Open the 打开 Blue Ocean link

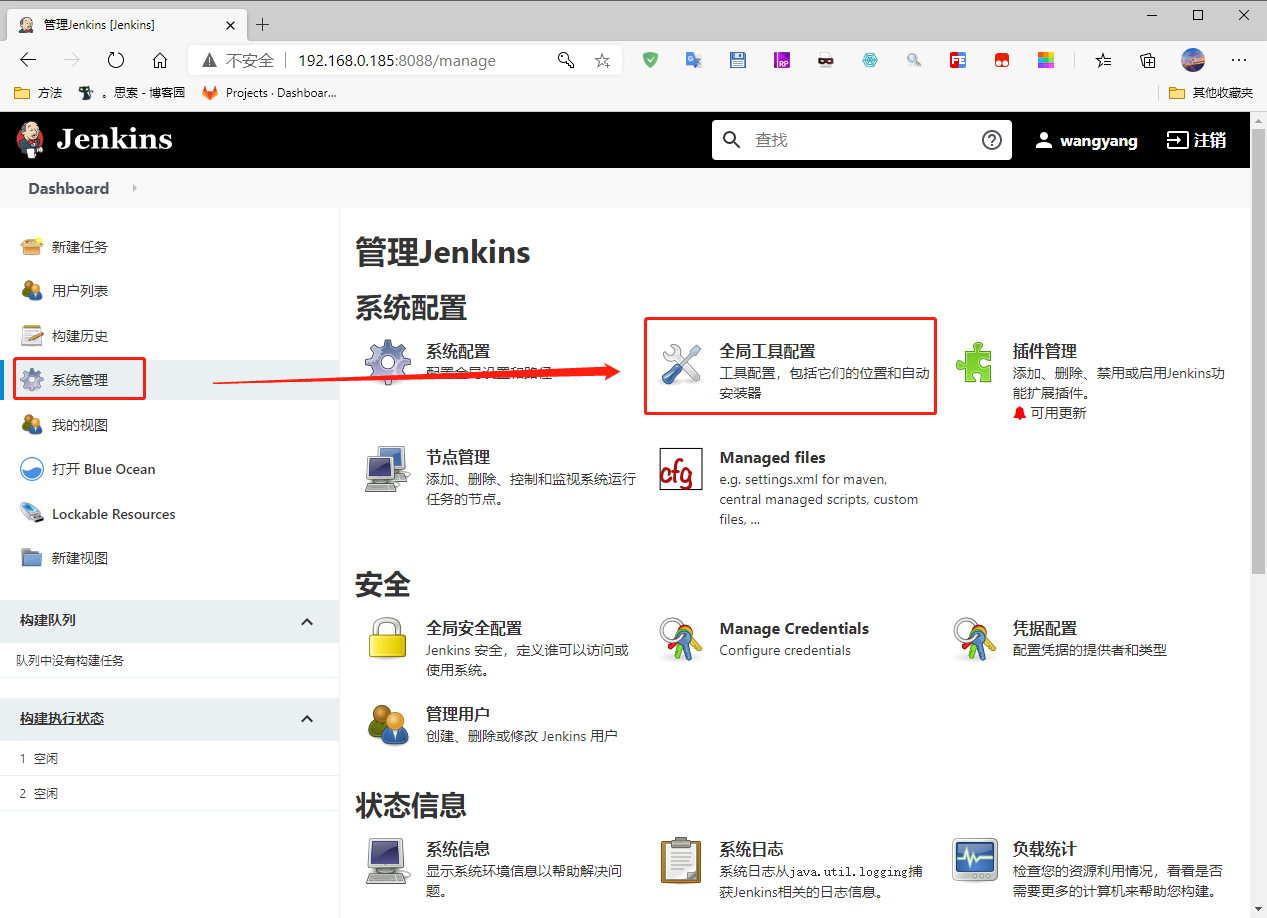click(x=104, y=469)
